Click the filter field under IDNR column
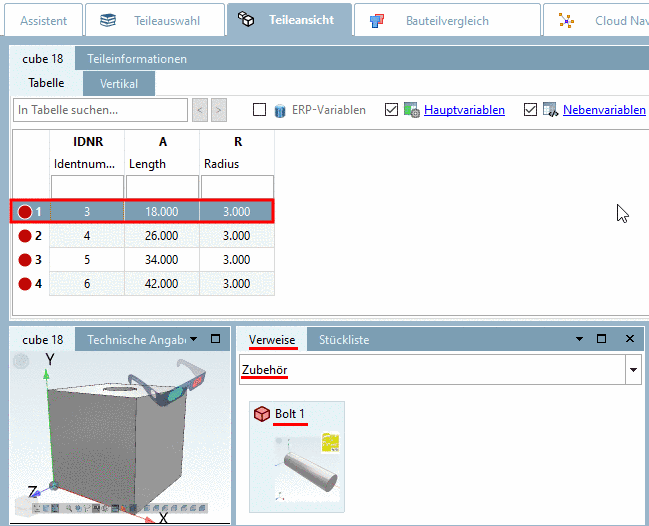 [x=87, y=187]
